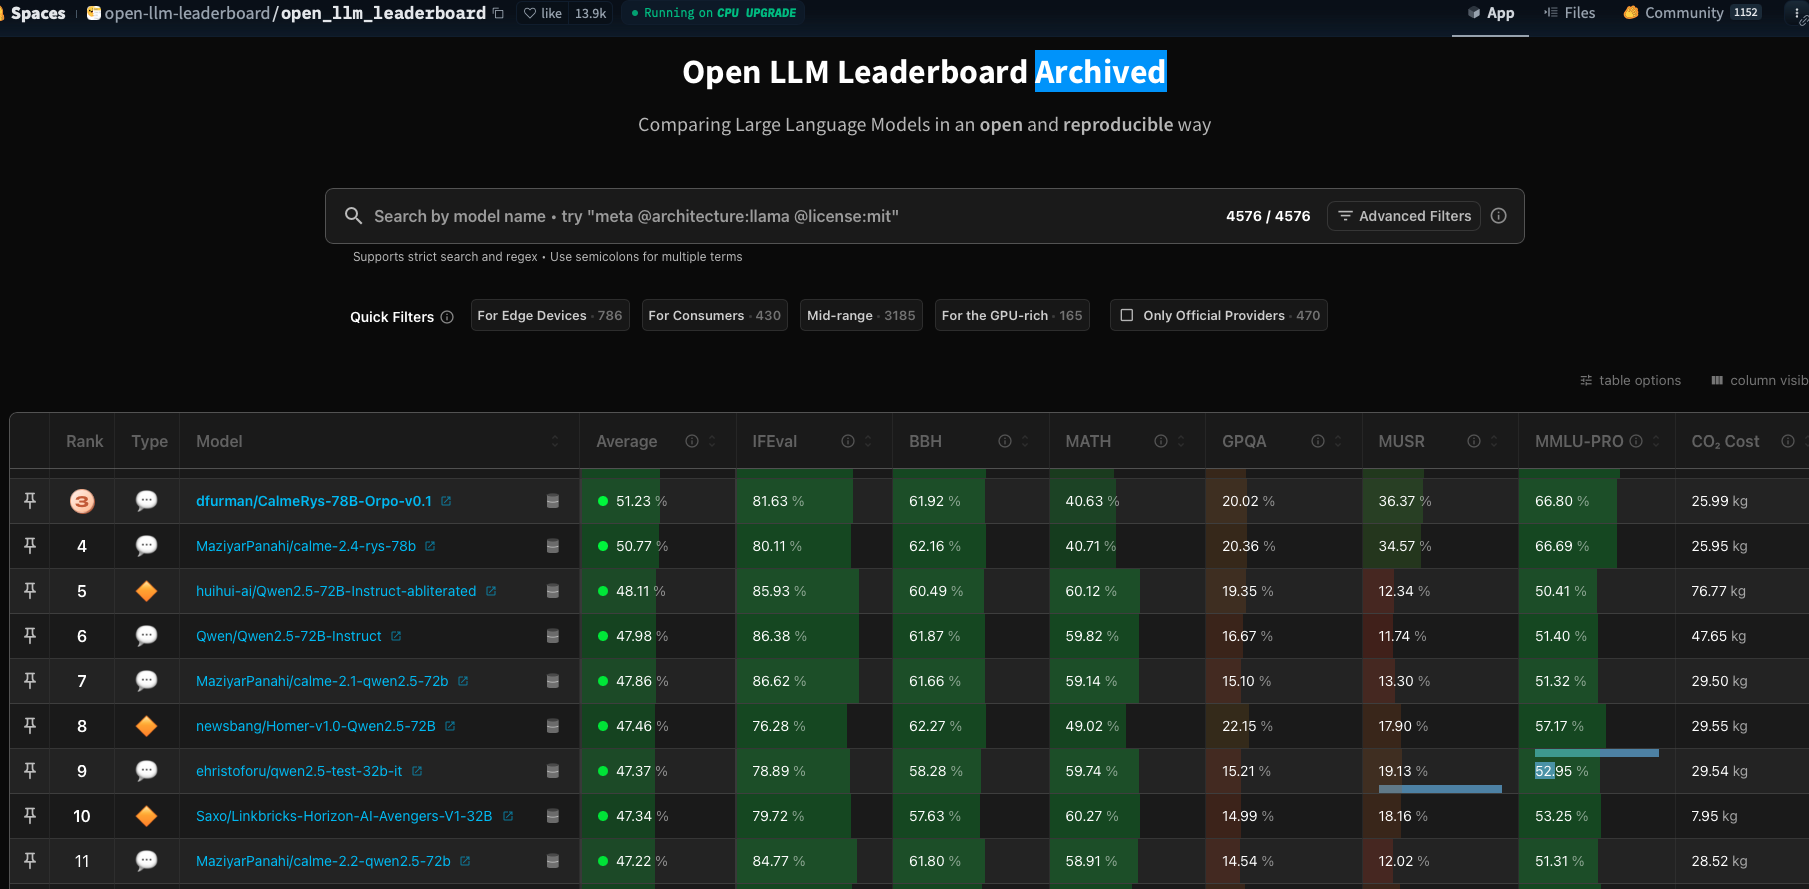Click the 4576 / 4576 results count
Viewport: 1809px width, 889px height.
1268,216
